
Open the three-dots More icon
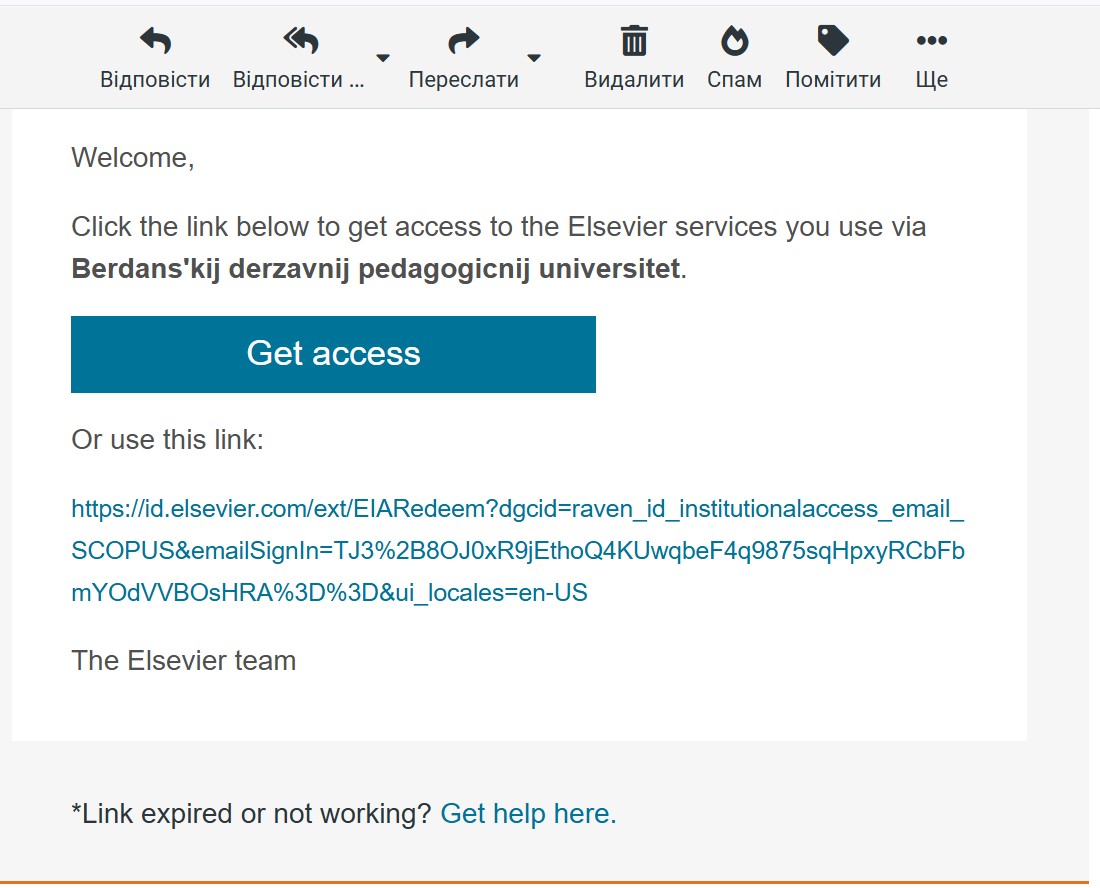pyautogui.click(x=931, y=41)
